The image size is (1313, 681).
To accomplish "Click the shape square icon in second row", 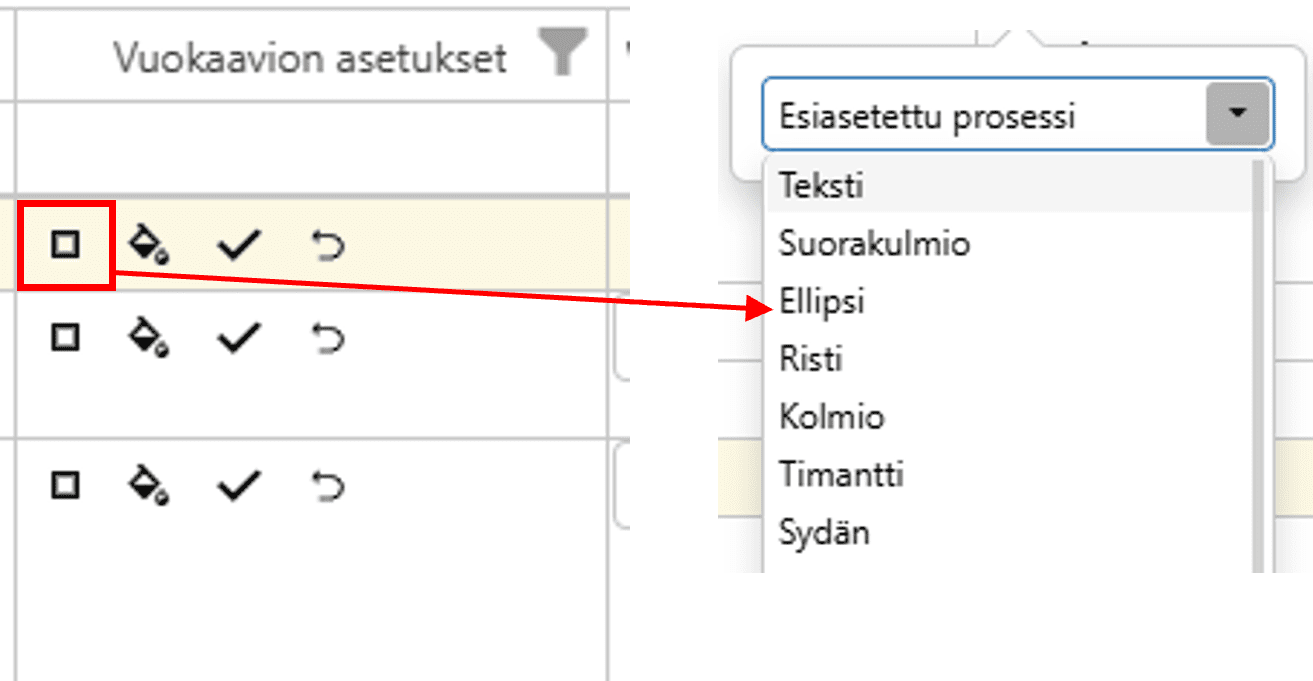I will click(65, 339).
